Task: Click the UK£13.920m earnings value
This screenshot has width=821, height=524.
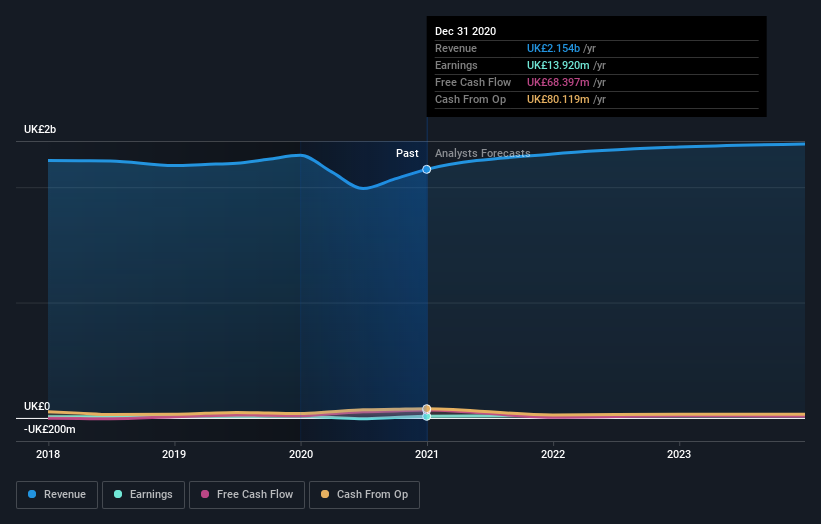Action: [x=558, y=65]
